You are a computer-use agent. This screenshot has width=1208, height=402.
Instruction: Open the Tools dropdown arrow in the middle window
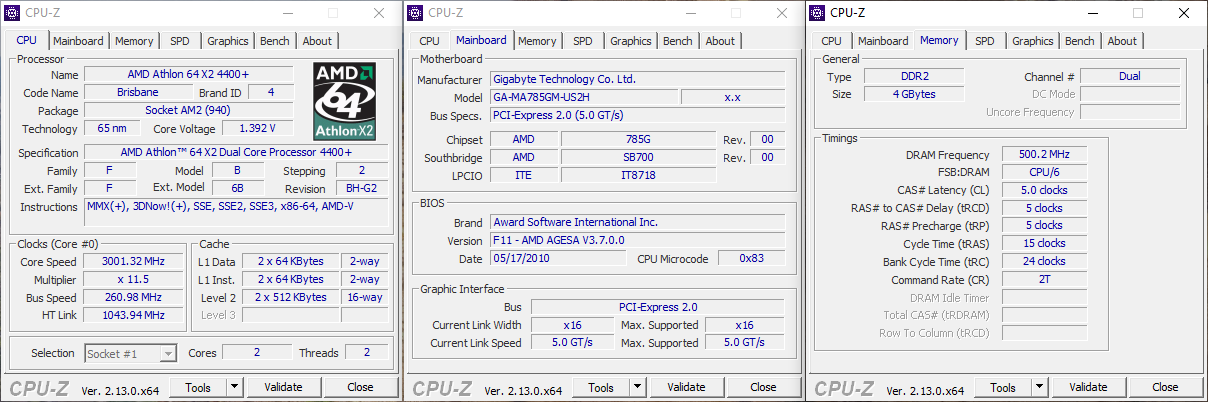[x=637, y=387]
